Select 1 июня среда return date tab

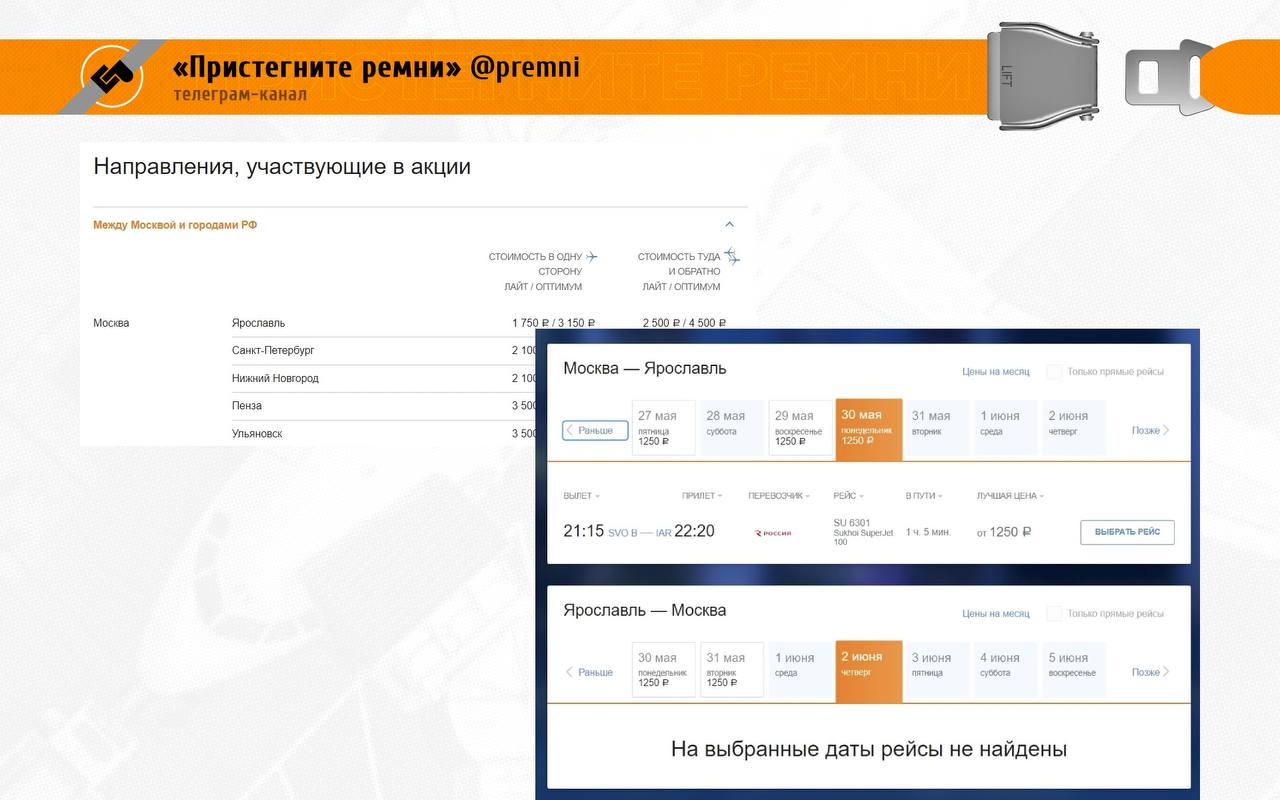(800, 670)
